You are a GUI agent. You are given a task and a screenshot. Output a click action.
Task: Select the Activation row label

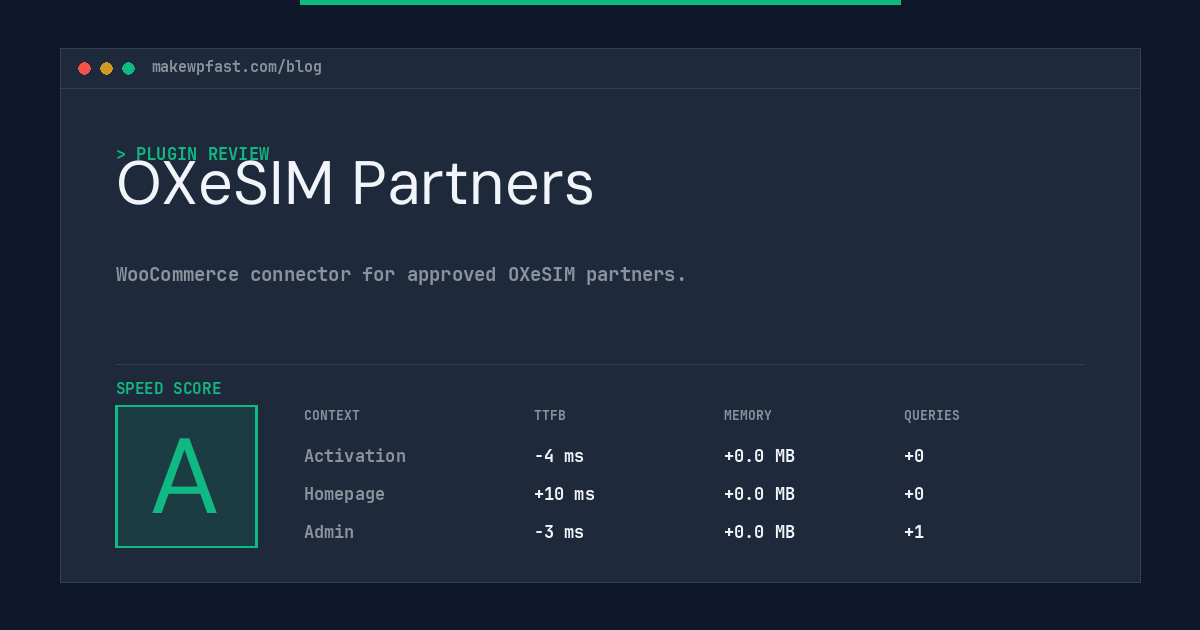tap(355, 456)
